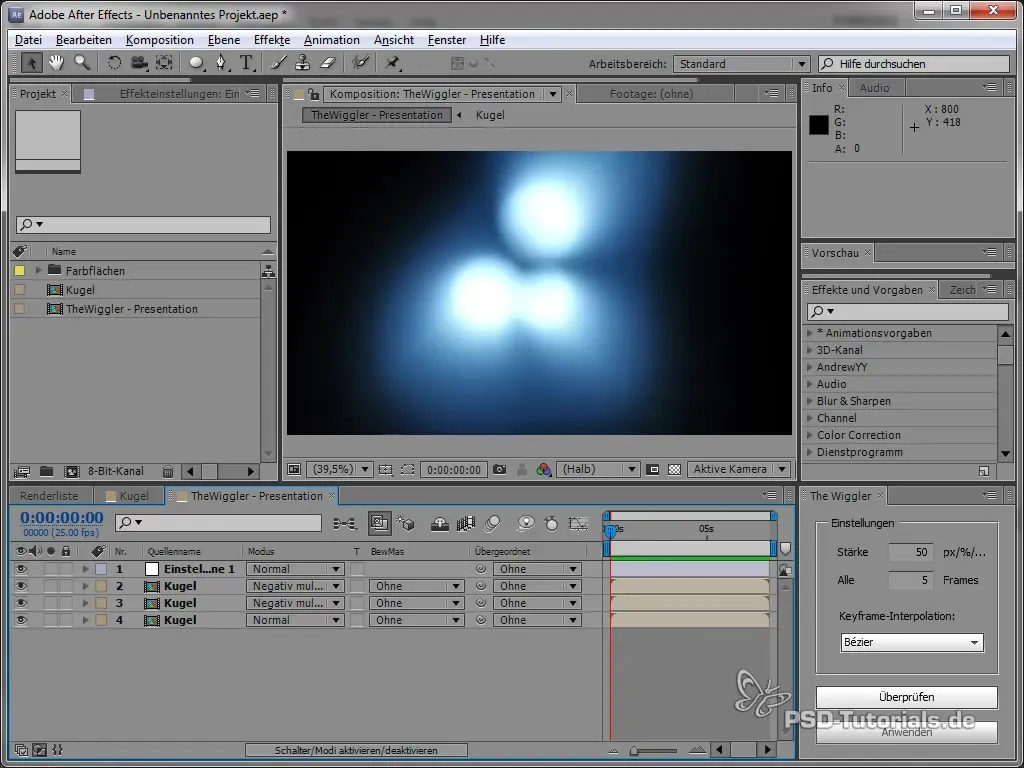
Task: Open the magnification 39,5% dropdown
Action: point(340,469)
